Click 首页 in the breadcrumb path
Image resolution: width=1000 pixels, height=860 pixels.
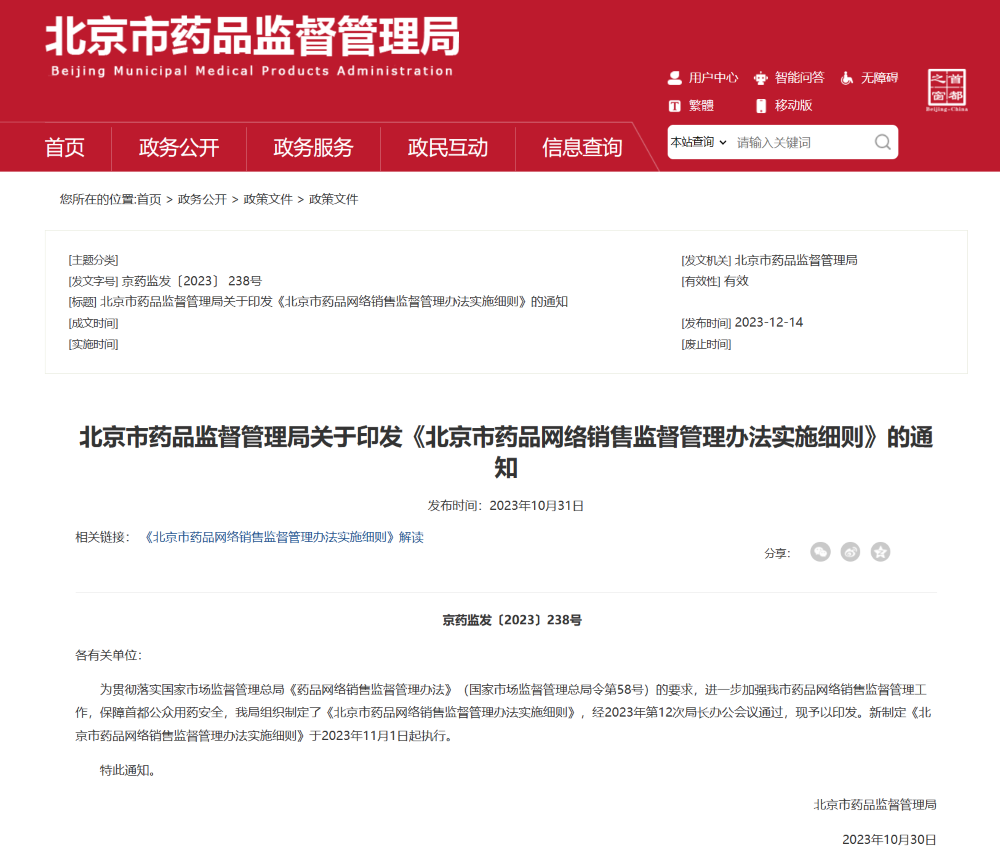pos(149,199)
